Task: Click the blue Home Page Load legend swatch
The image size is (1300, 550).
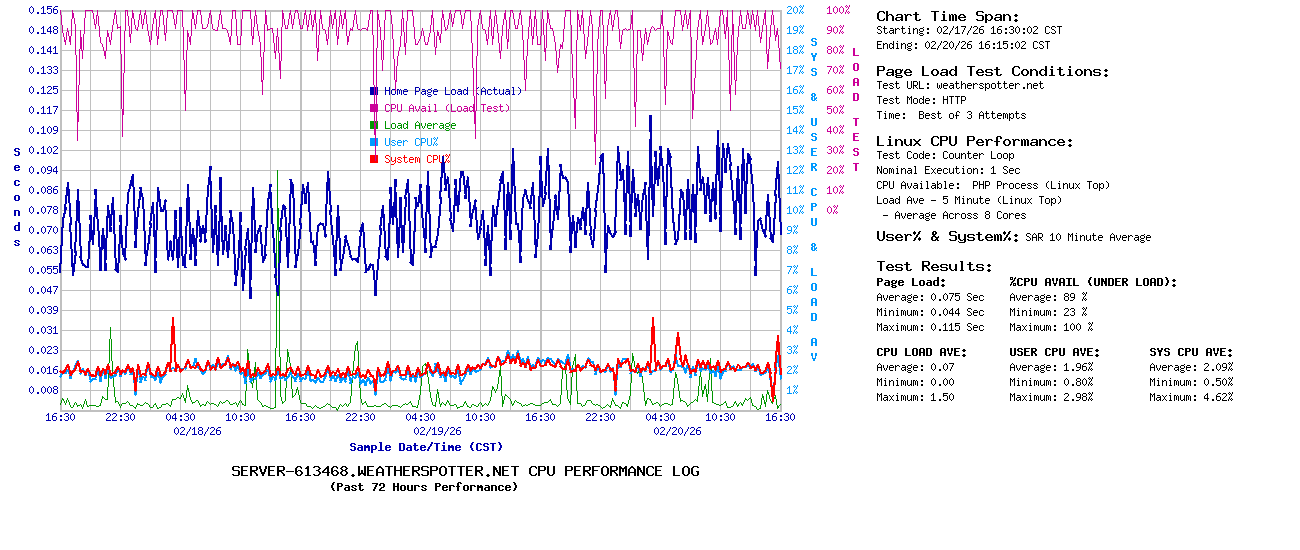Action: [x=373, y=91]
